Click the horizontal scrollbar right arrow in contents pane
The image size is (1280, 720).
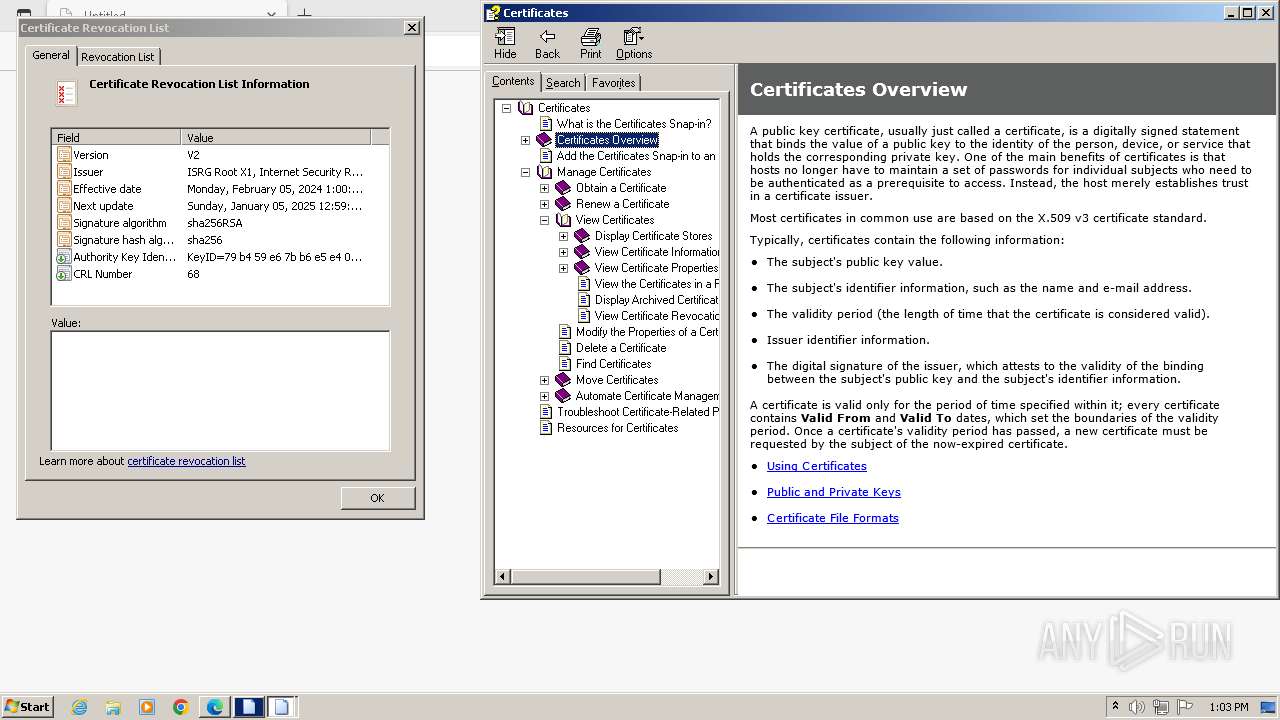point(711,576)
